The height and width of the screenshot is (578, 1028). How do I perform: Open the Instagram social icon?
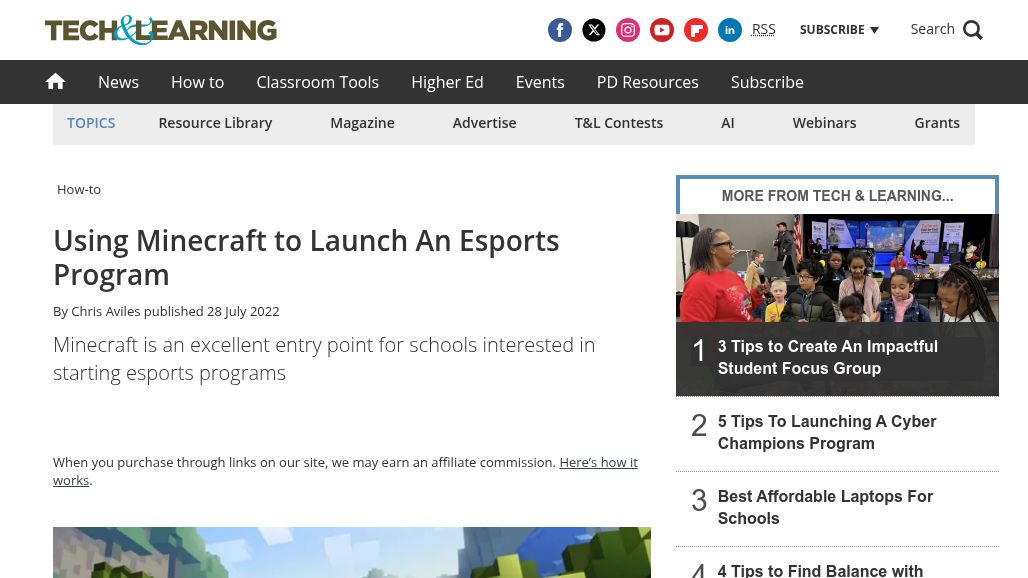(628, 30)
